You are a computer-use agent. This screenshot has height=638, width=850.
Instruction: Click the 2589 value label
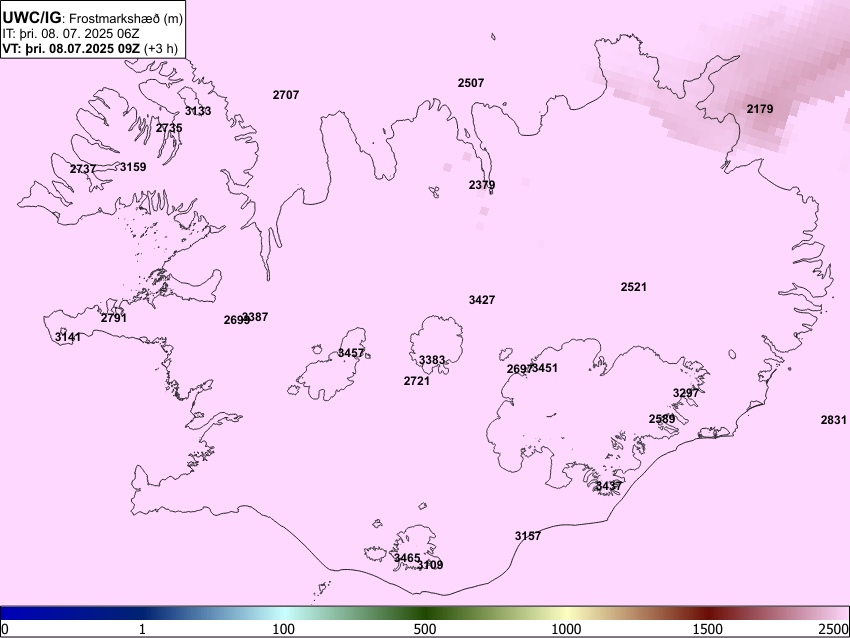click(x=662, y=419)
